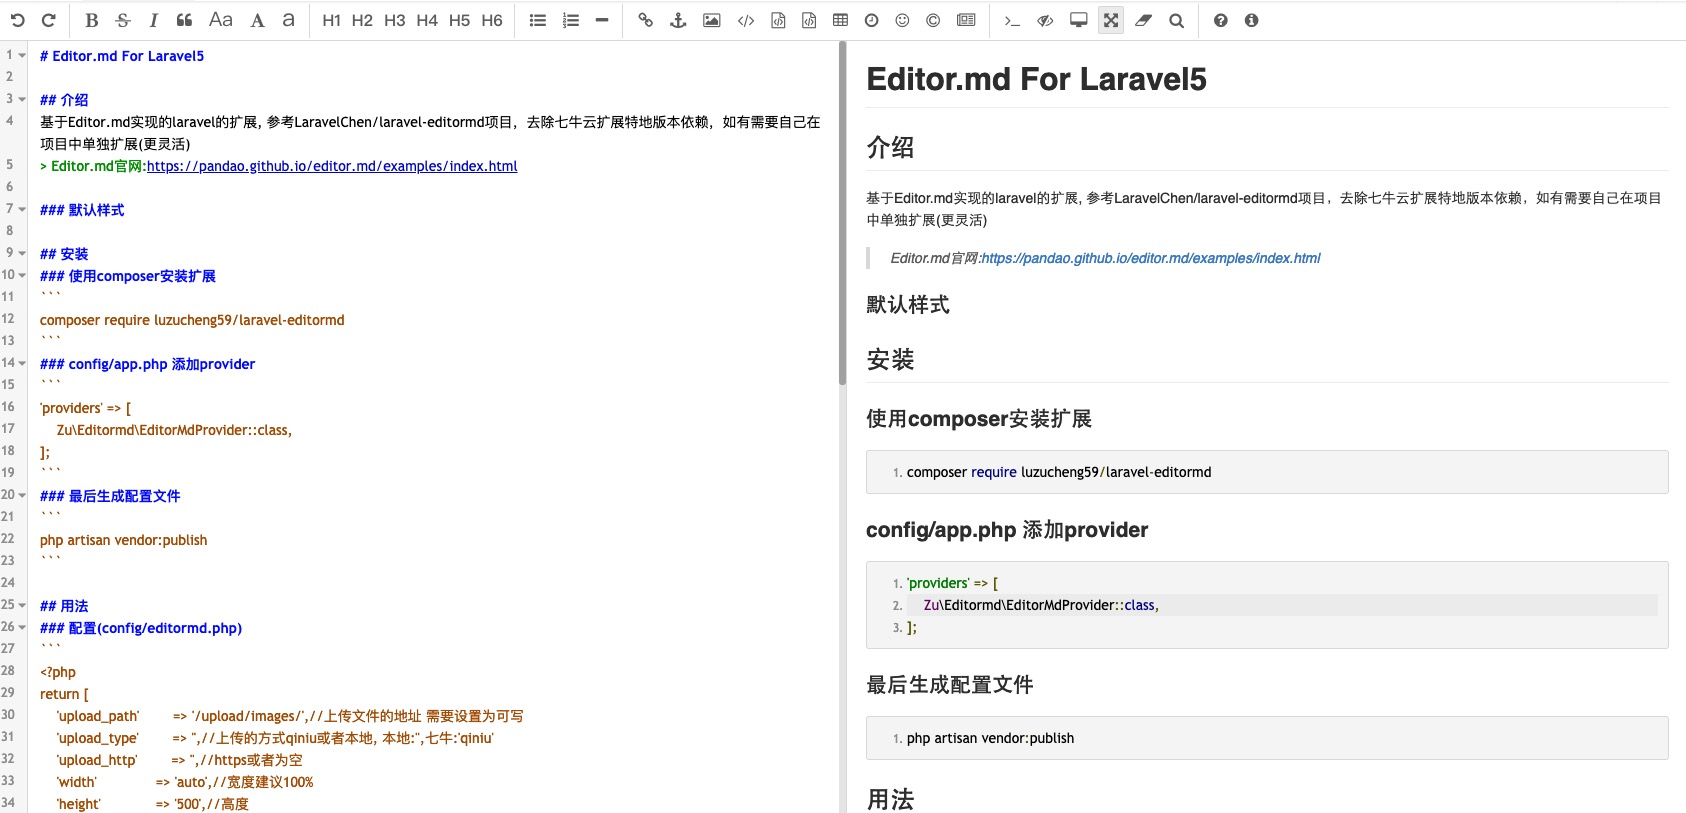Click preview heading '使用composer安装扩展'
This screenshot has width=1686, height=813.
click(979, 419)
